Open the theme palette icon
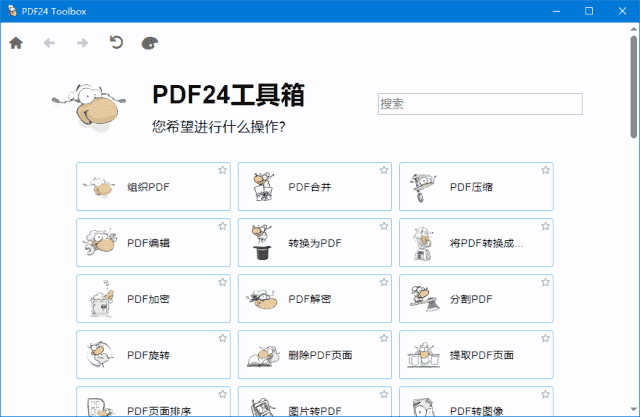 [x=150, y=43]
